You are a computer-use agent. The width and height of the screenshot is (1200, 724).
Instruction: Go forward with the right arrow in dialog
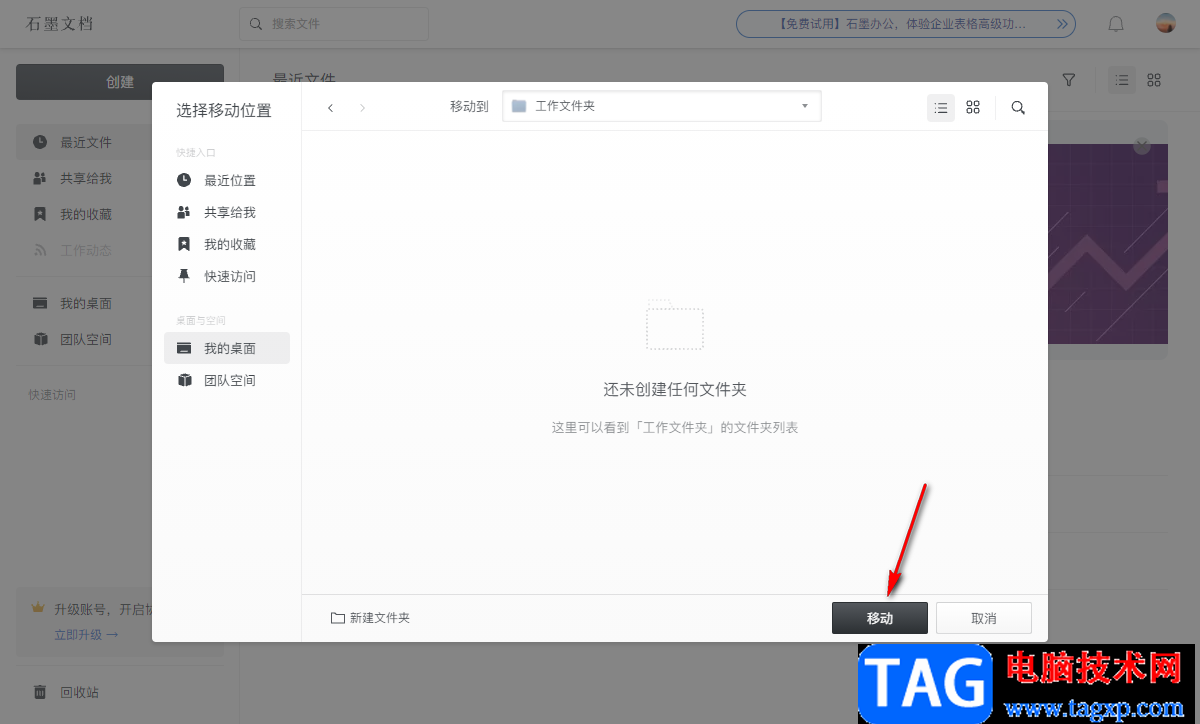(362, 107)
